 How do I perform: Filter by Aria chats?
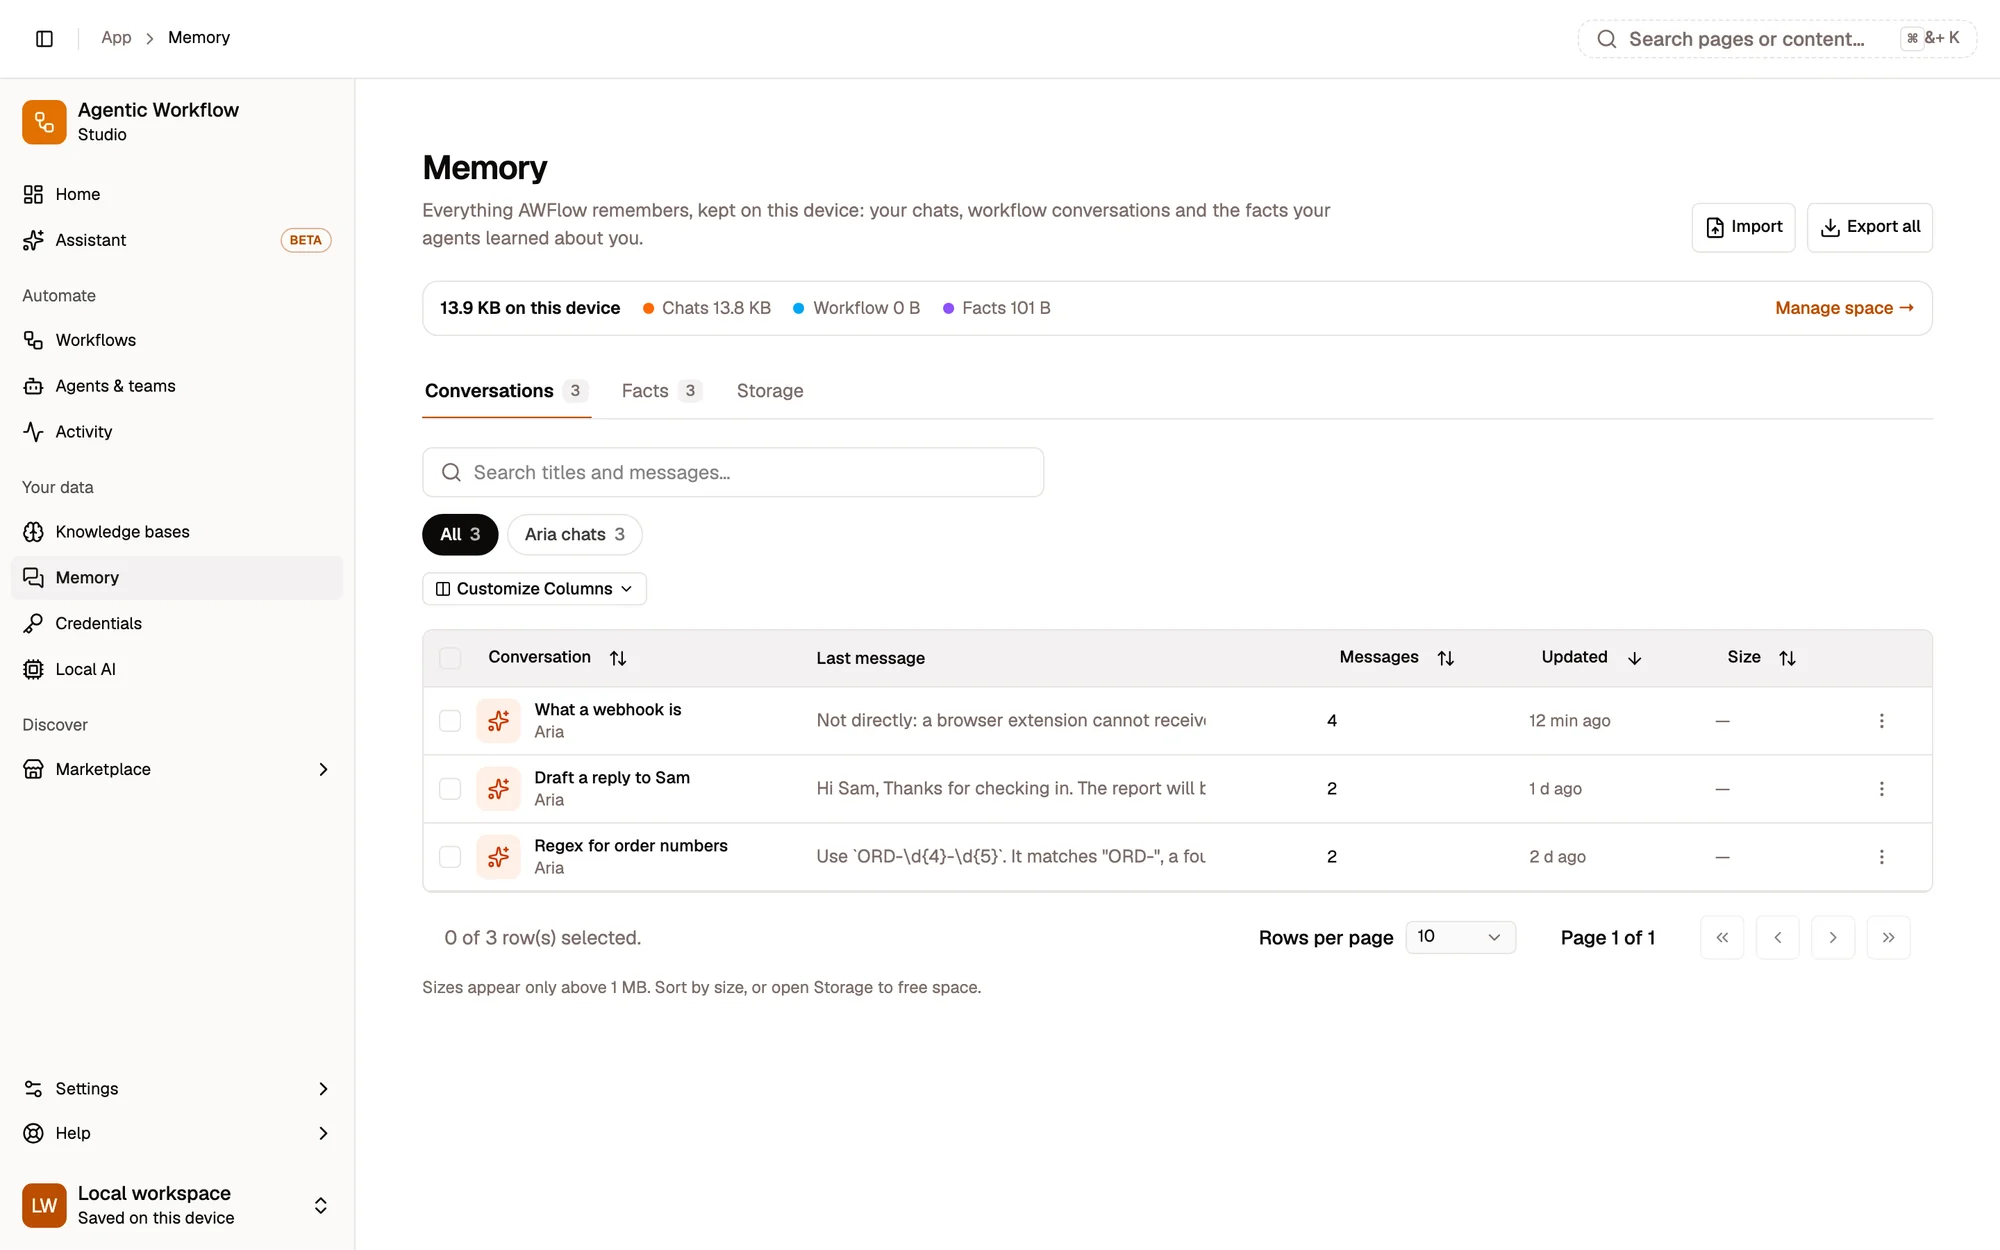574,534
